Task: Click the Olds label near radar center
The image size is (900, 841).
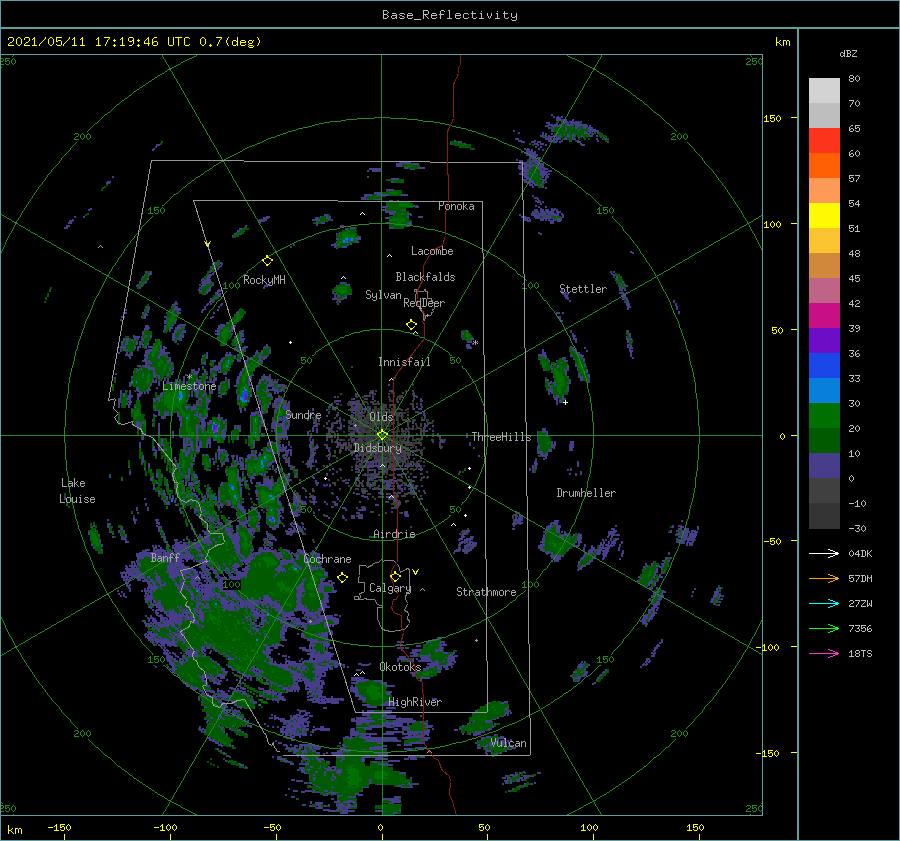Action: 381,417
